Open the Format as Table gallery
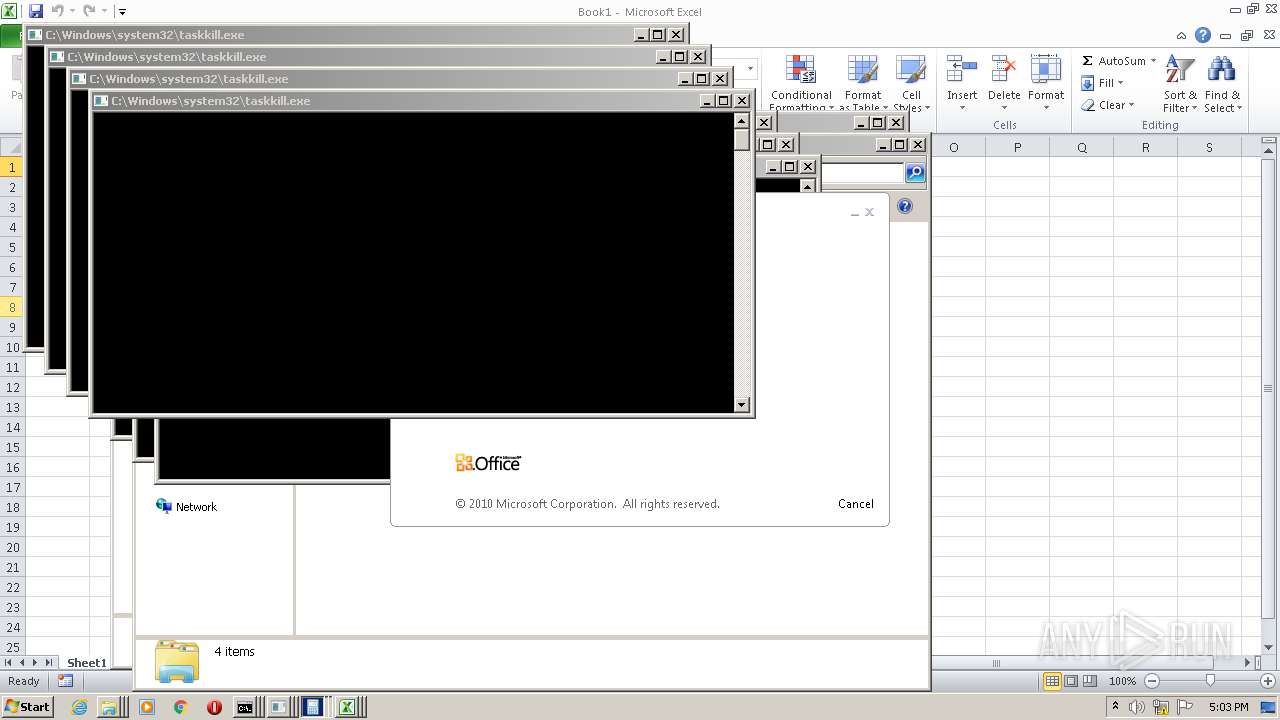Screen dimensions: 1280x720 click(x=862, y=83)
